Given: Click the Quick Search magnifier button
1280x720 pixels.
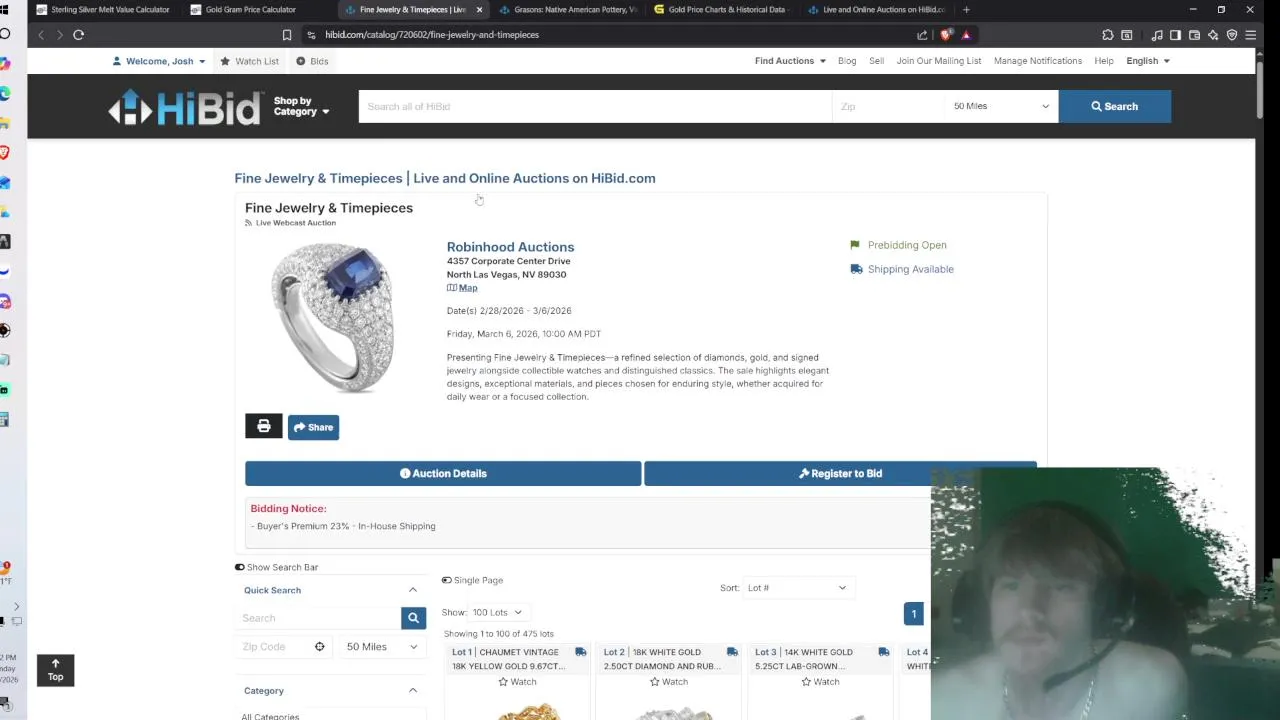Looking at the screenshot, I should [413, 618].
